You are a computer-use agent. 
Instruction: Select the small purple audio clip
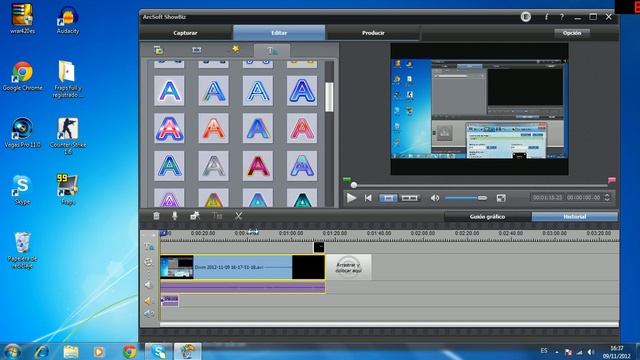169,301
